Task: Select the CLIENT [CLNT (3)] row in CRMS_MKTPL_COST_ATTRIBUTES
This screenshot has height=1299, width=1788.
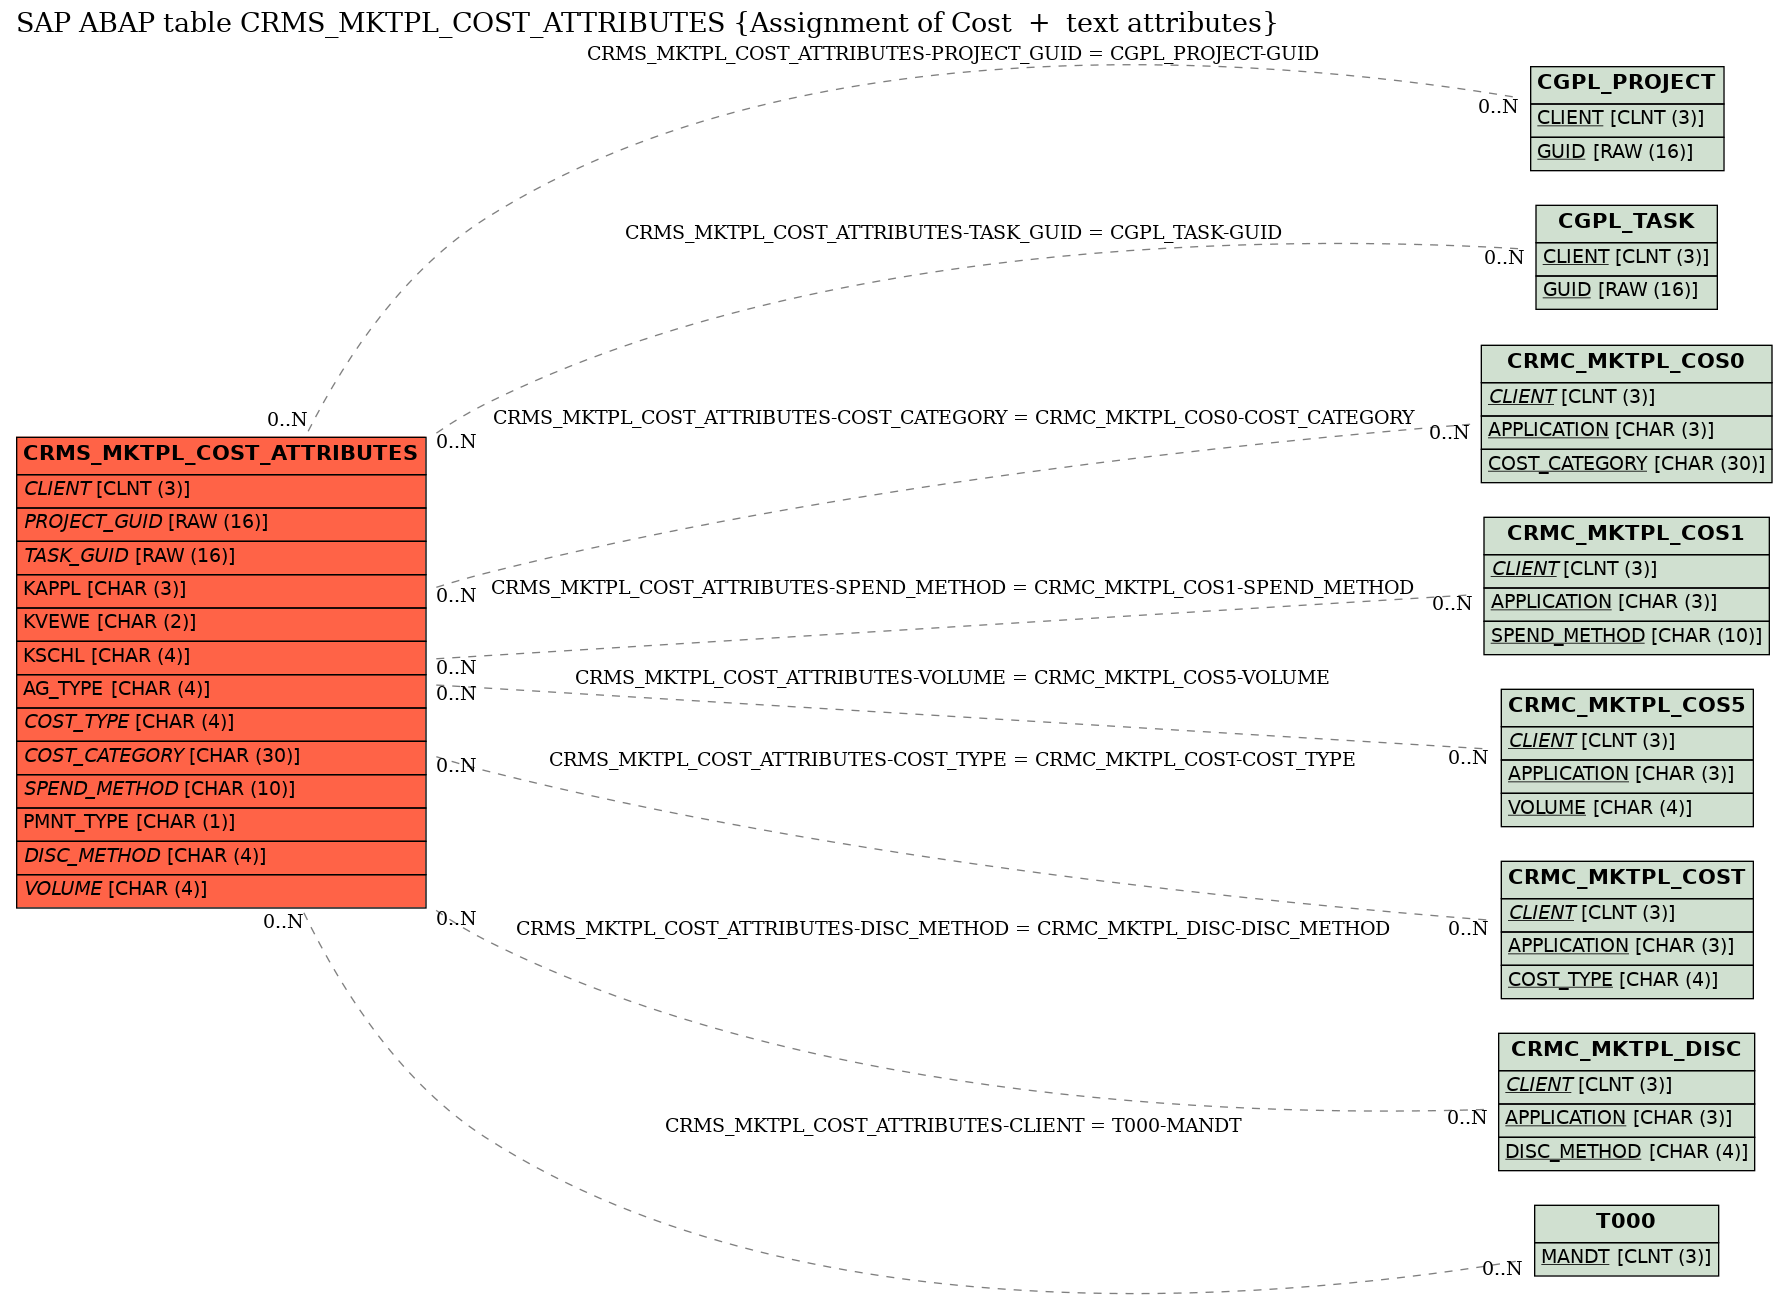Action: [221, 490]
